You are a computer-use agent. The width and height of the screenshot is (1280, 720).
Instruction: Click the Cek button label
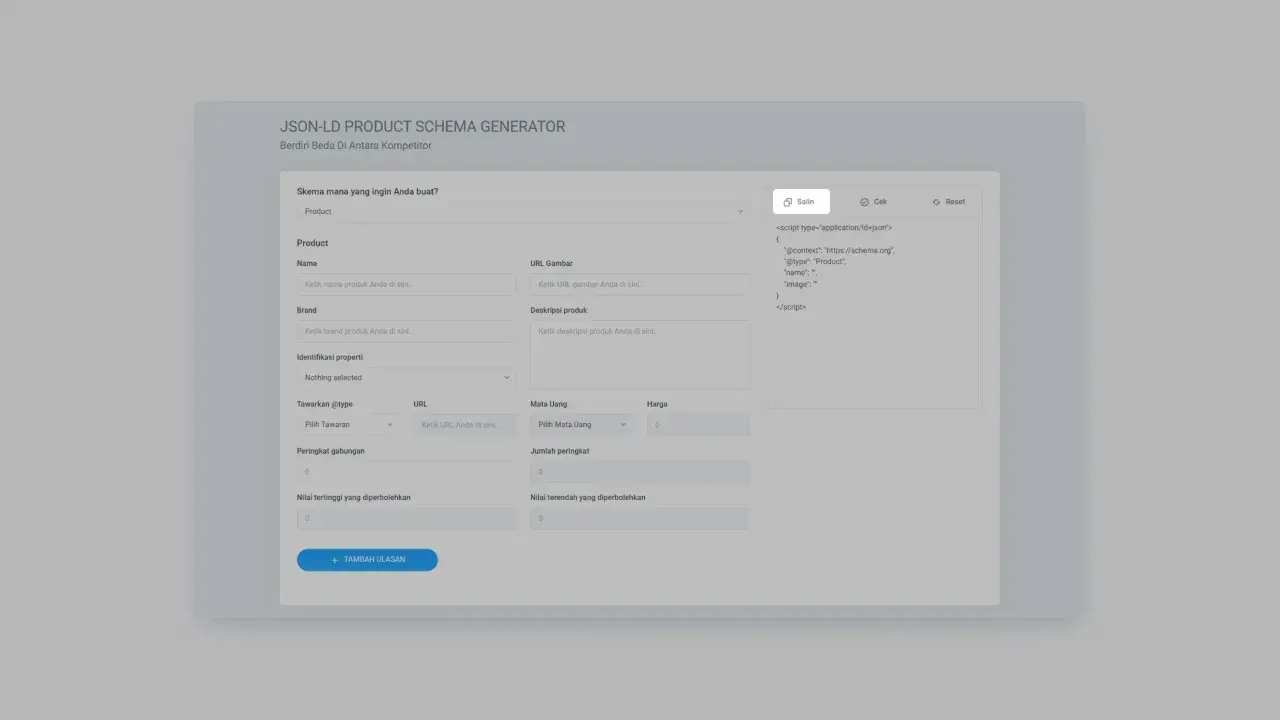880,202
